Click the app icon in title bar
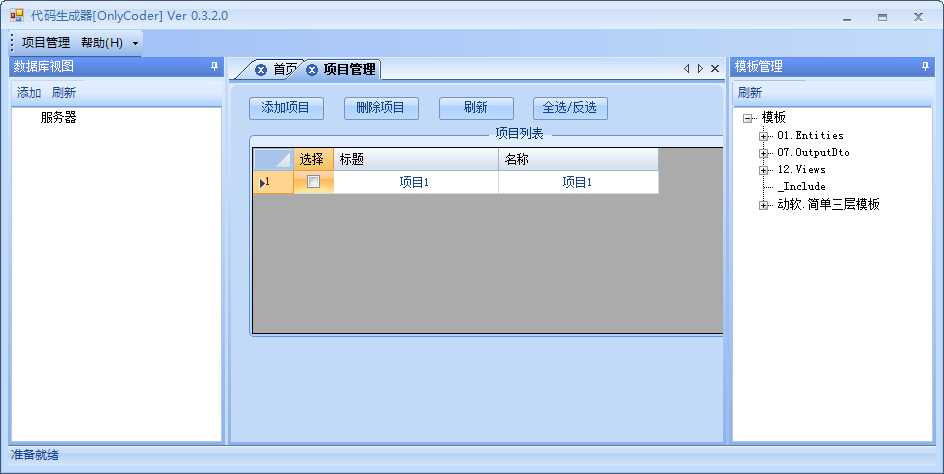The image size is (944, 474). click(x=16, y=16)
